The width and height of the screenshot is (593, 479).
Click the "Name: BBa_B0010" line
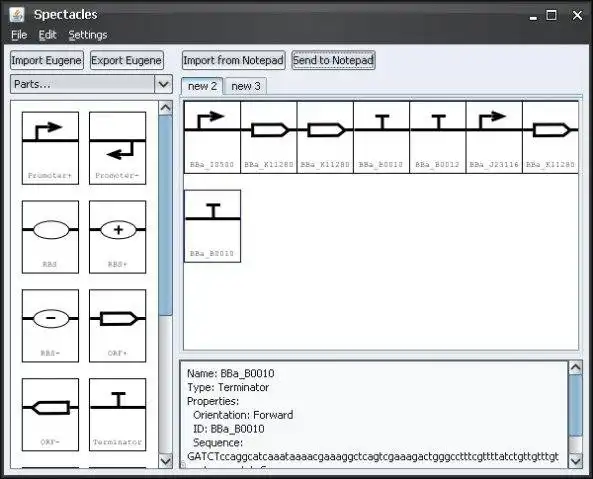[x=231, y=374]
